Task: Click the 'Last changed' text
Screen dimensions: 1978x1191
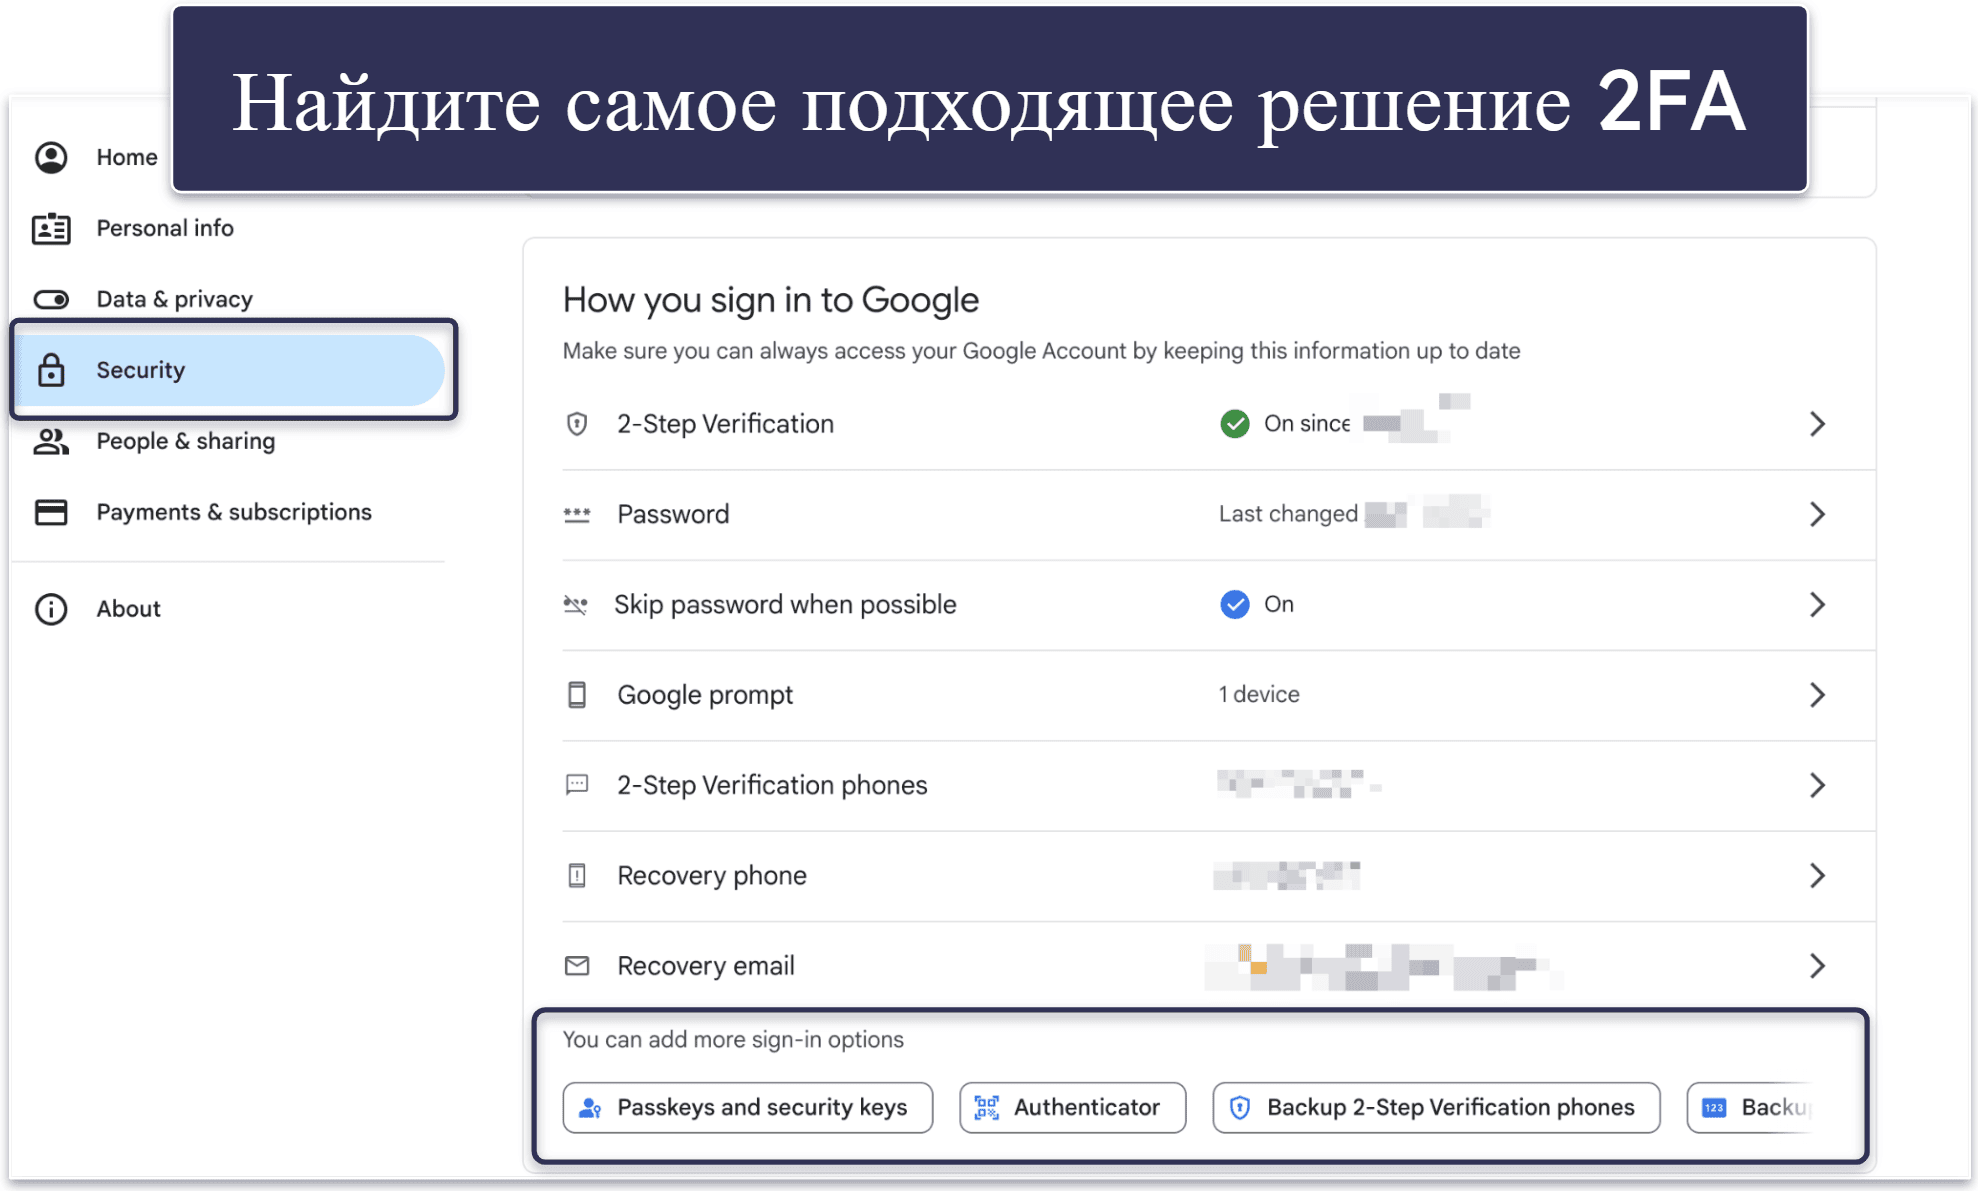Action: point(1288,514)
